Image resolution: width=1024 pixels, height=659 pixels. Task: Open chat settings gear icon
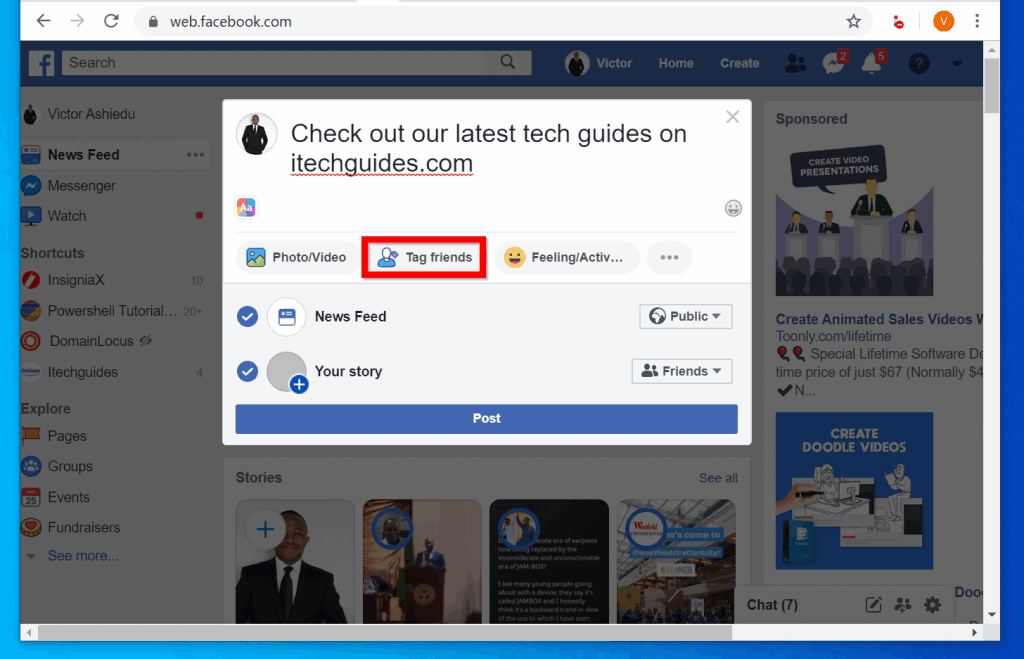(x=933, y=605)
